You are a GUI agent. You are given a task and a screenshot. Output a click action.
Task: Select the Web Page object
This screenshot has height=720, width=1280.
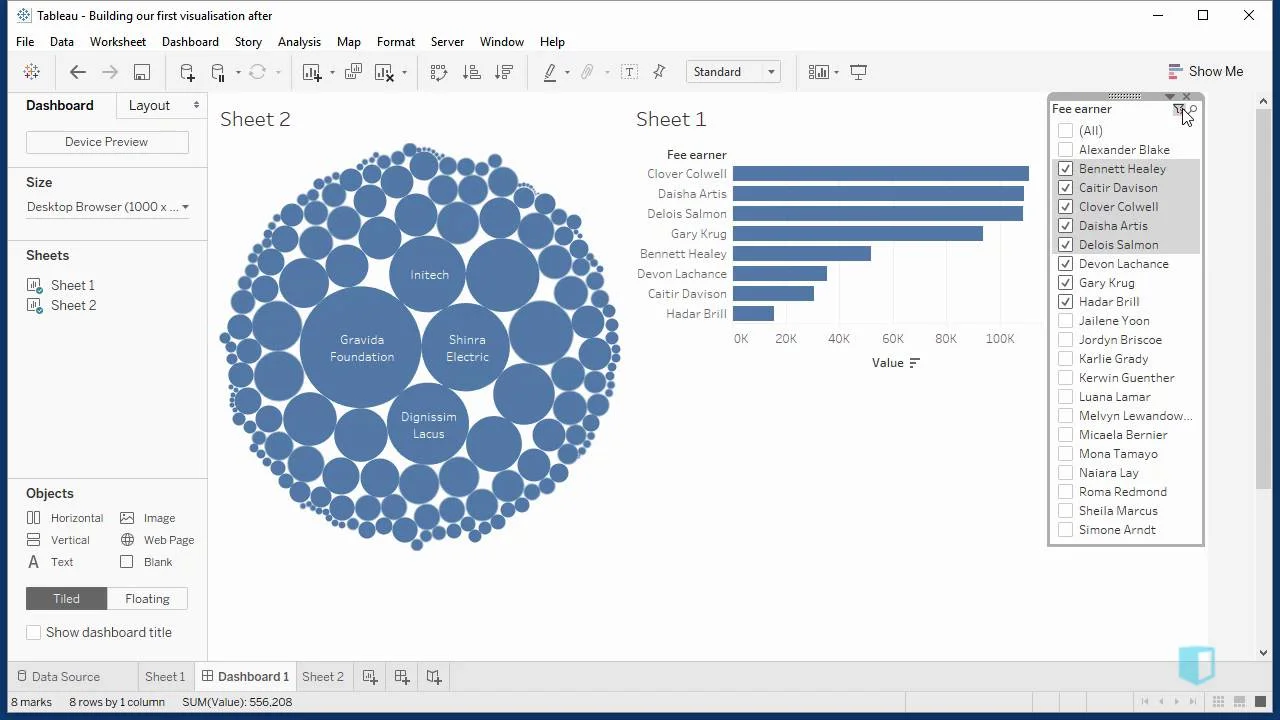157,540
